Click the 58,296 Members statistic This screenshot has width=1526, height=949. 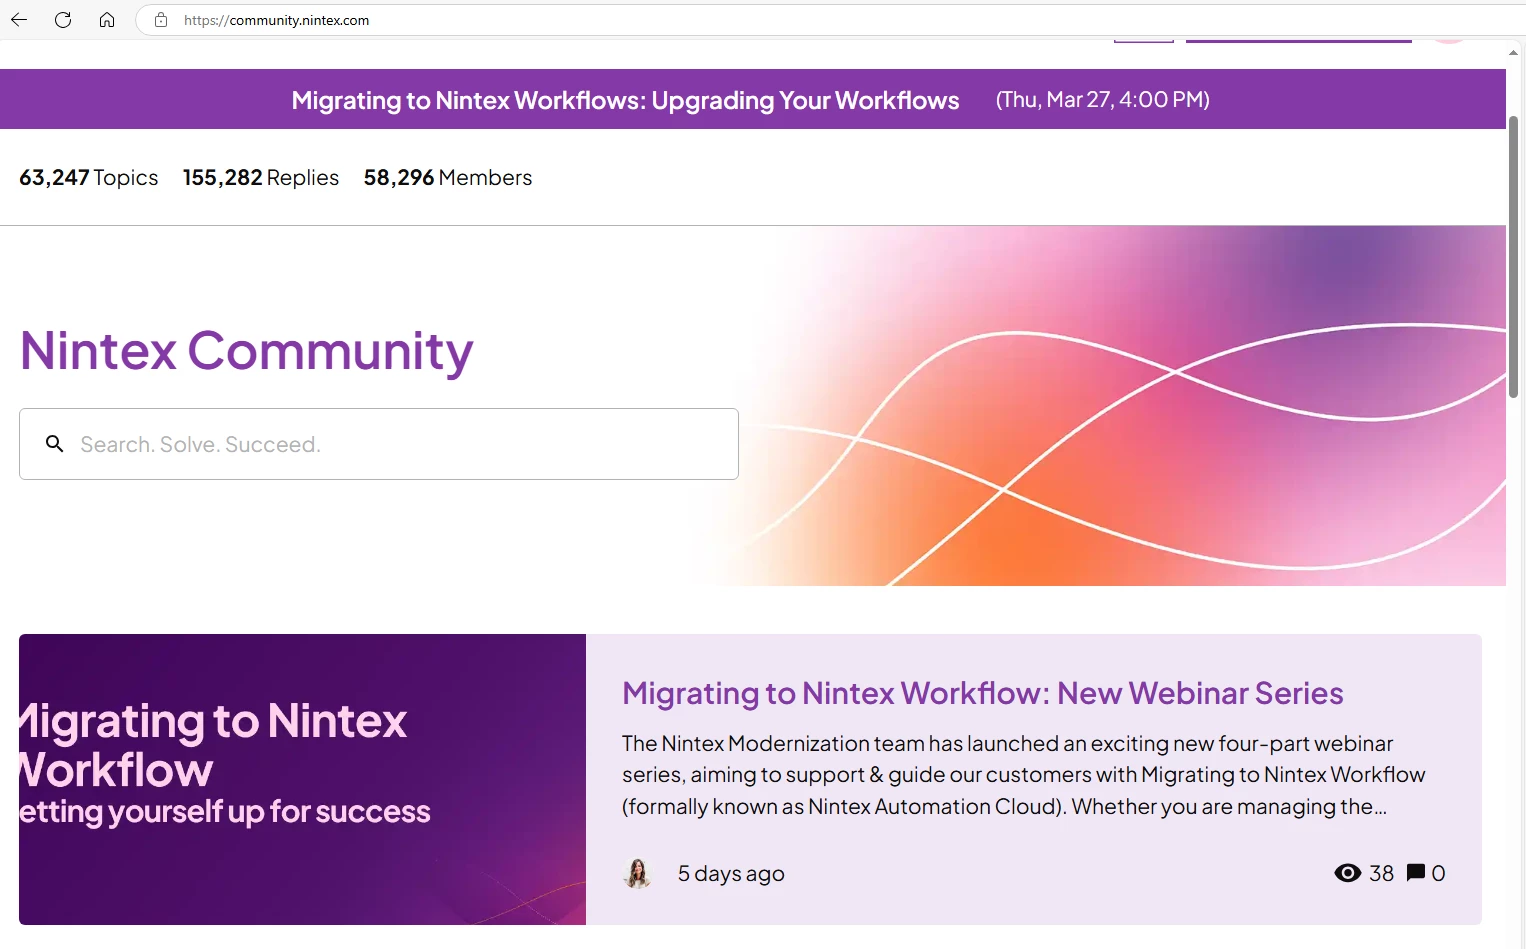tap(448, 178)
